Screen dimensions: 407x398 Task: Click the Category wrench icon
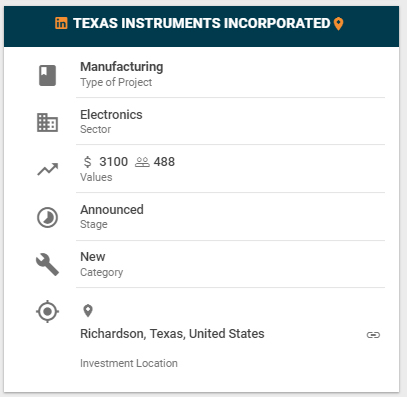[x=47, y=265]
